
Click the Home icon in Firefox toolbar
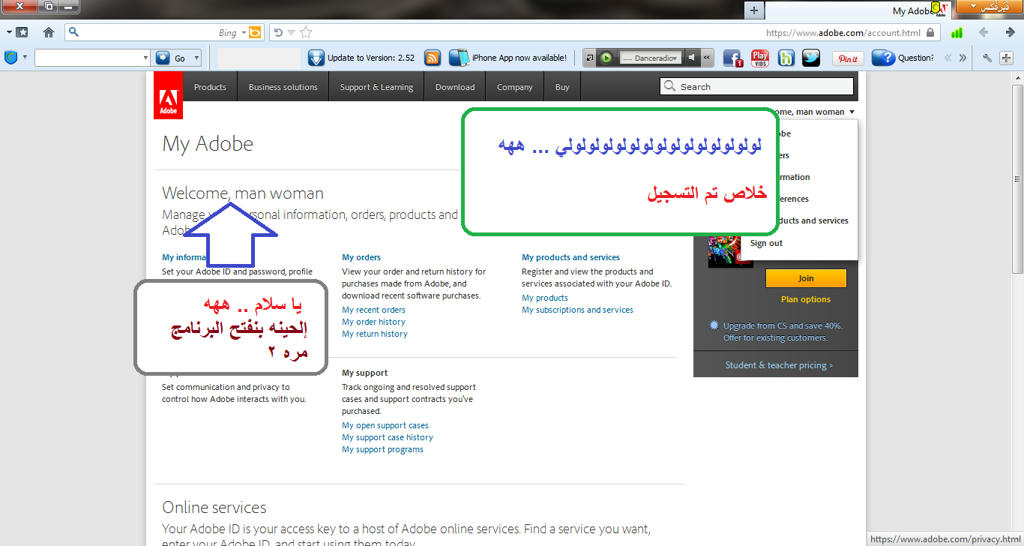[x=48, y=32]
